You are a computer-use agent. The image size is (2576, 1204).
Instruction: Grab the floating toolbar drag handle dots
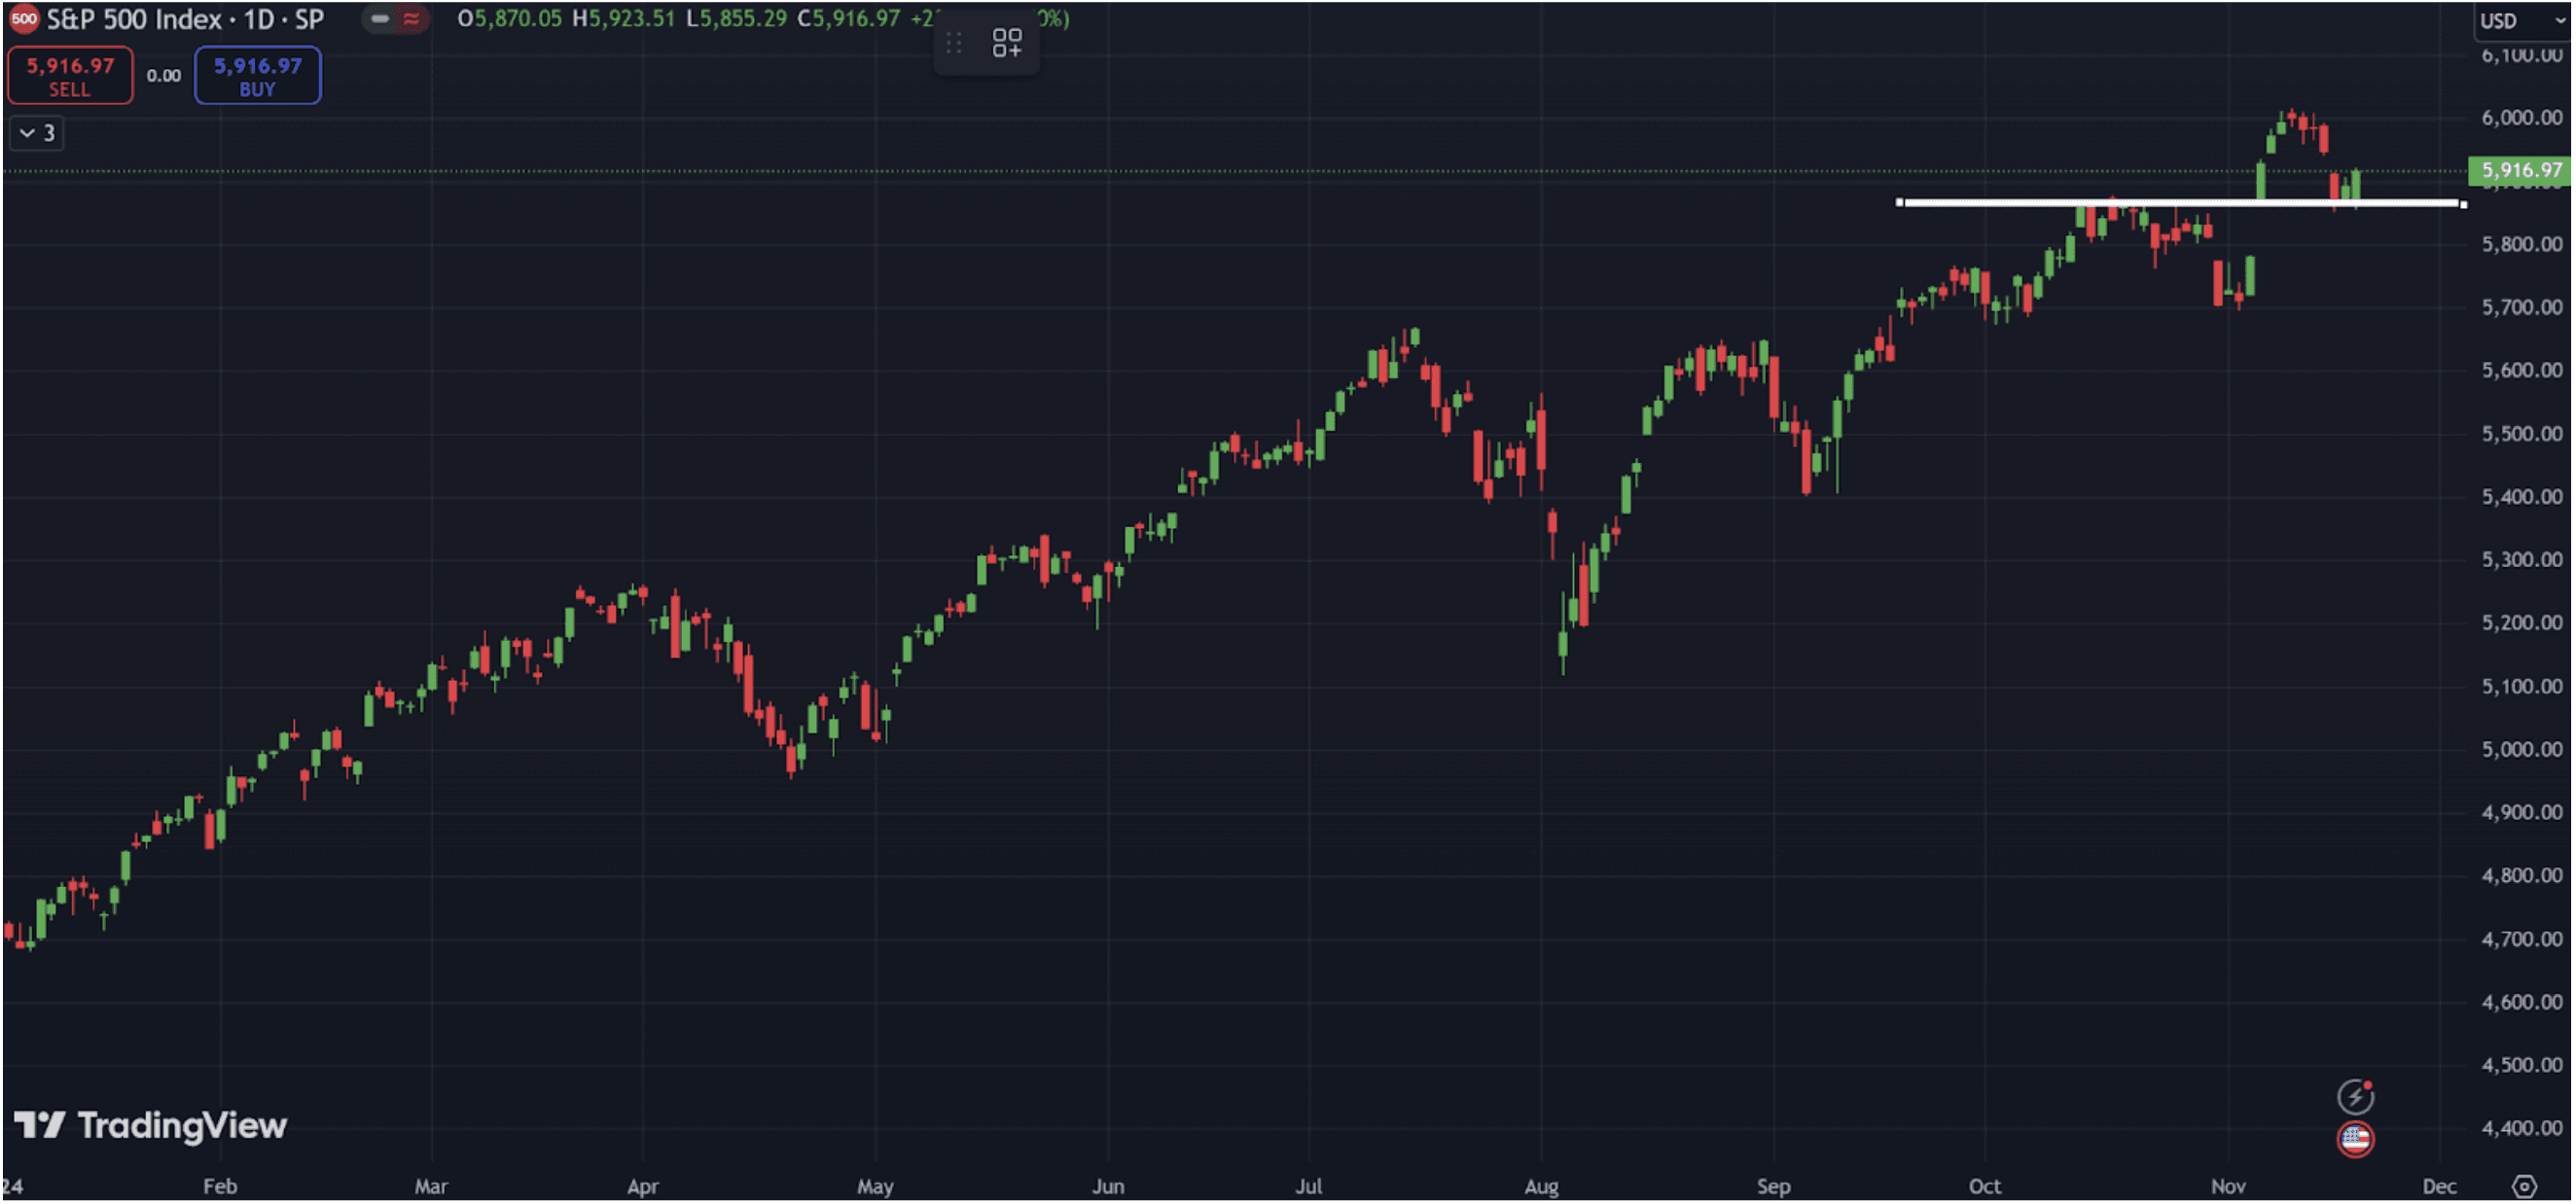tap(954, 43)
